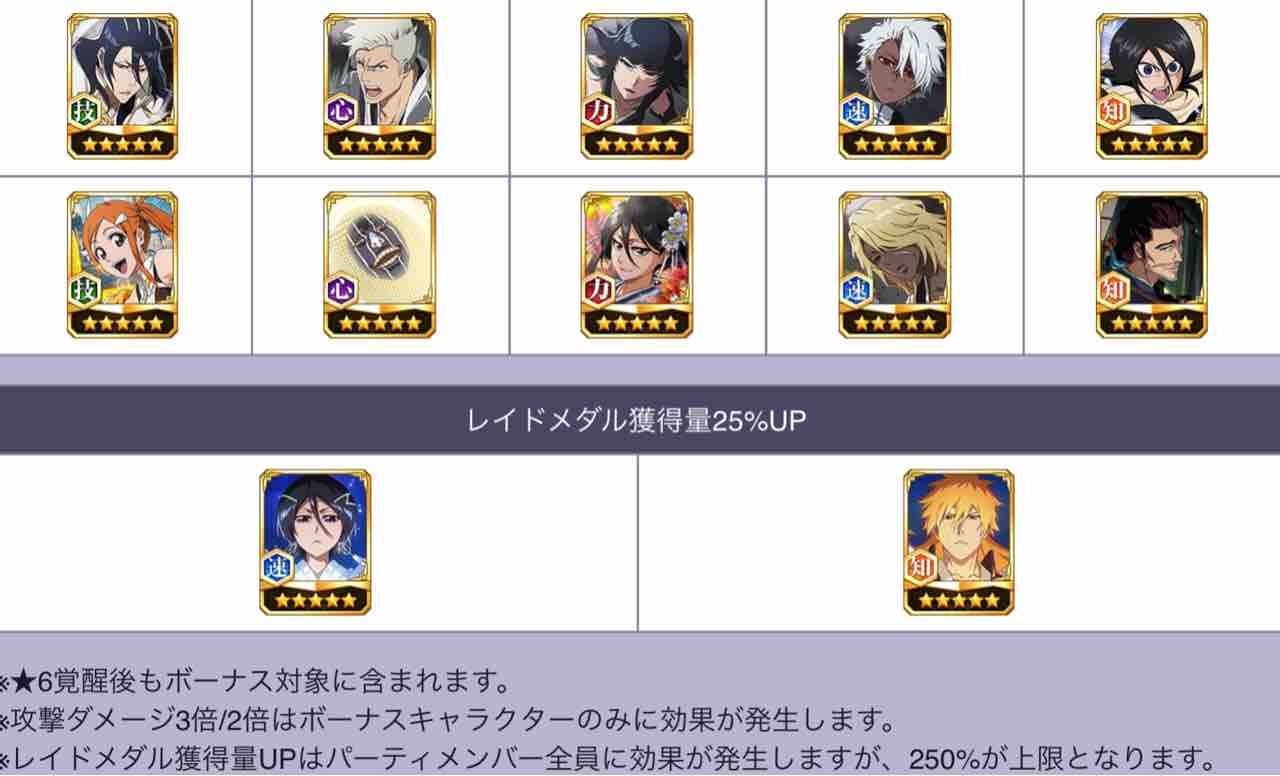The image size is (1280, 776).
Task: Open the 知 short-haired girl card in the top row
Action: pyautogui.click(x=1152, y=86)
